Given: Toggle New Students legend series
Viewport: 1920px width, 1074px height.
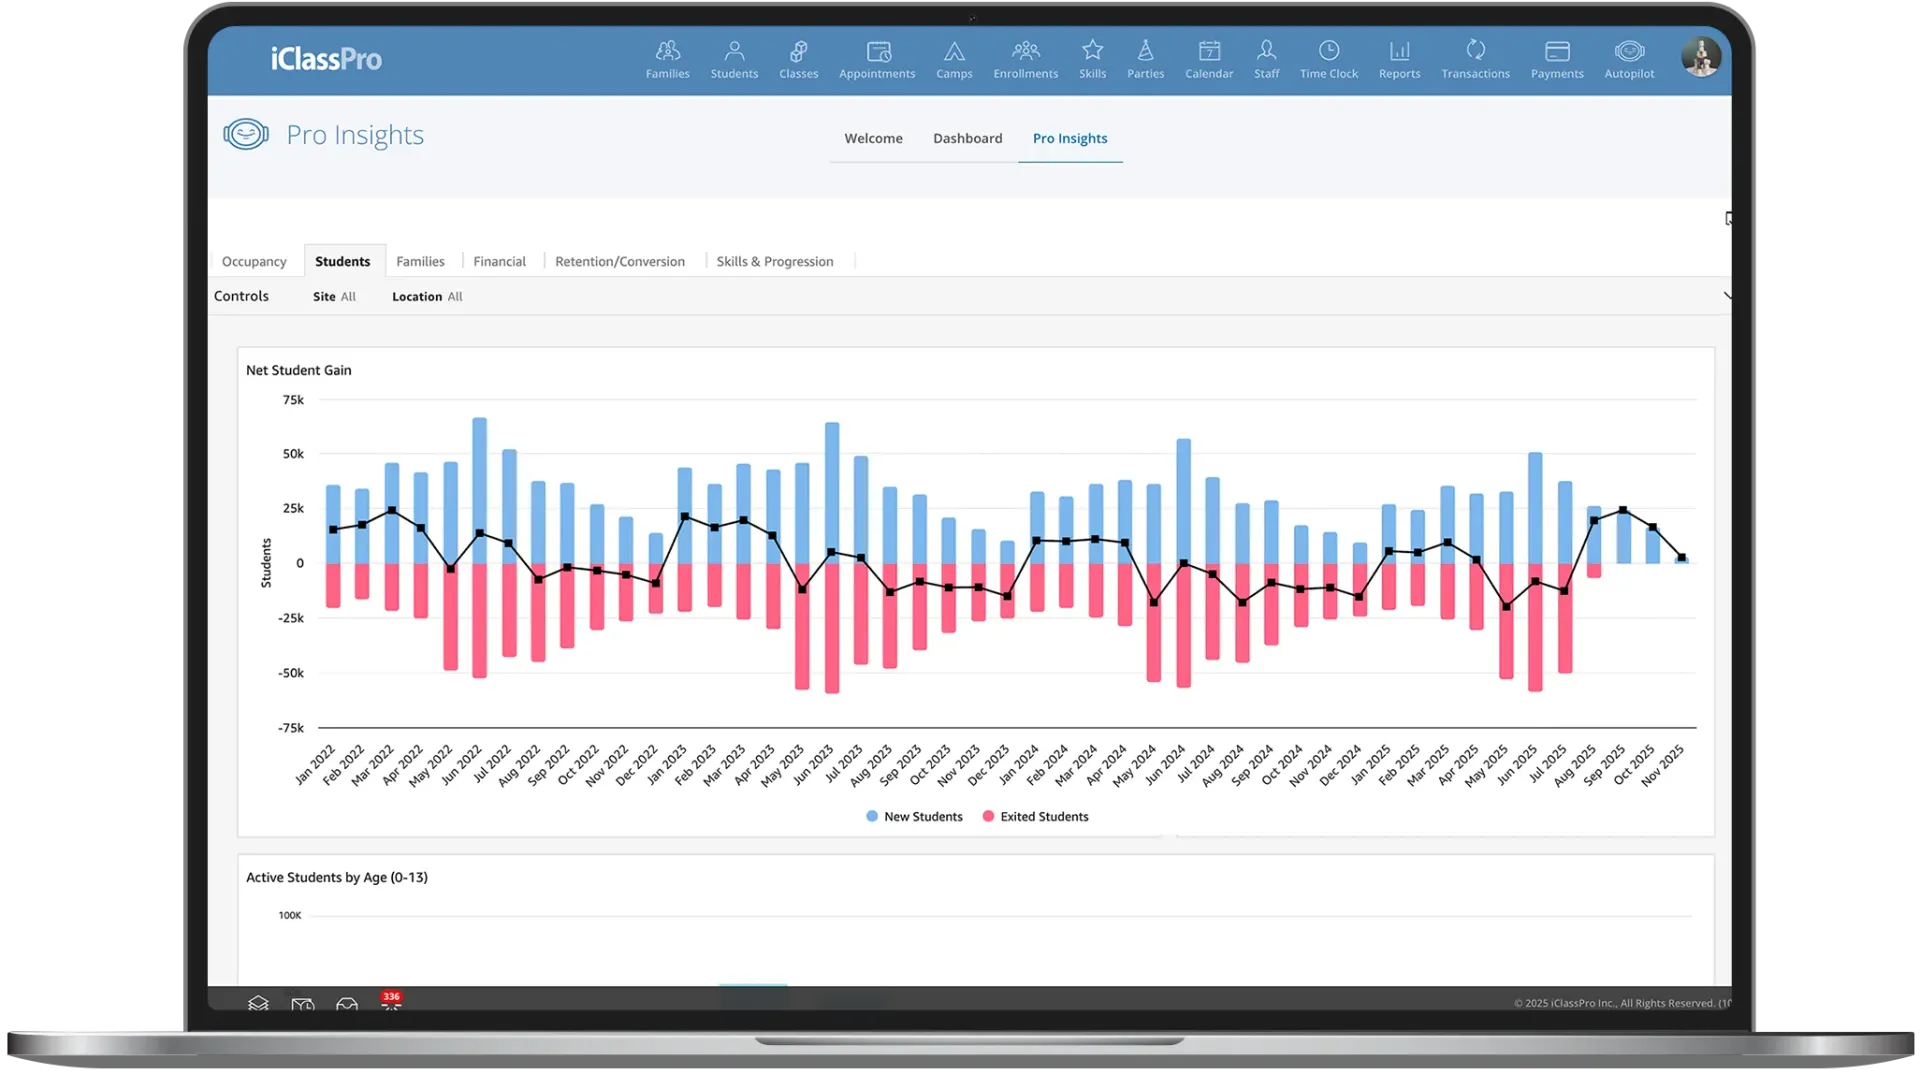Looking at the screenshot, I should tap(914, 816).
